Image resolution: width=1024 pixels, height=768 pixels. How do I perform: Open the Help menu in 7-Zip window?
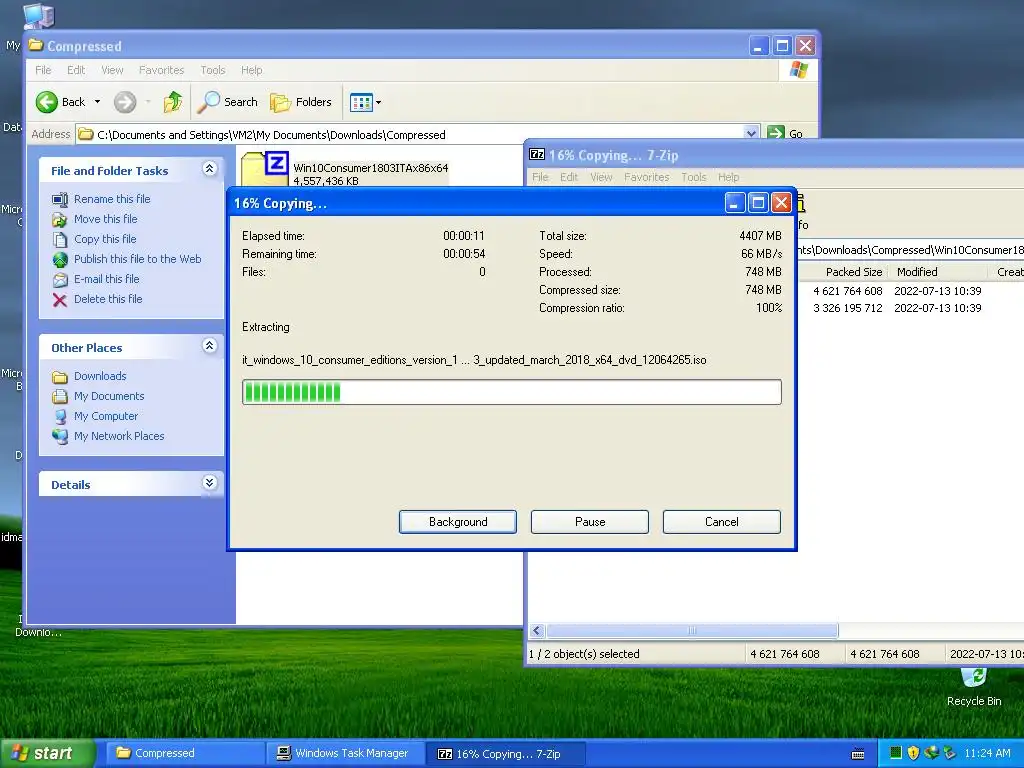728,177
